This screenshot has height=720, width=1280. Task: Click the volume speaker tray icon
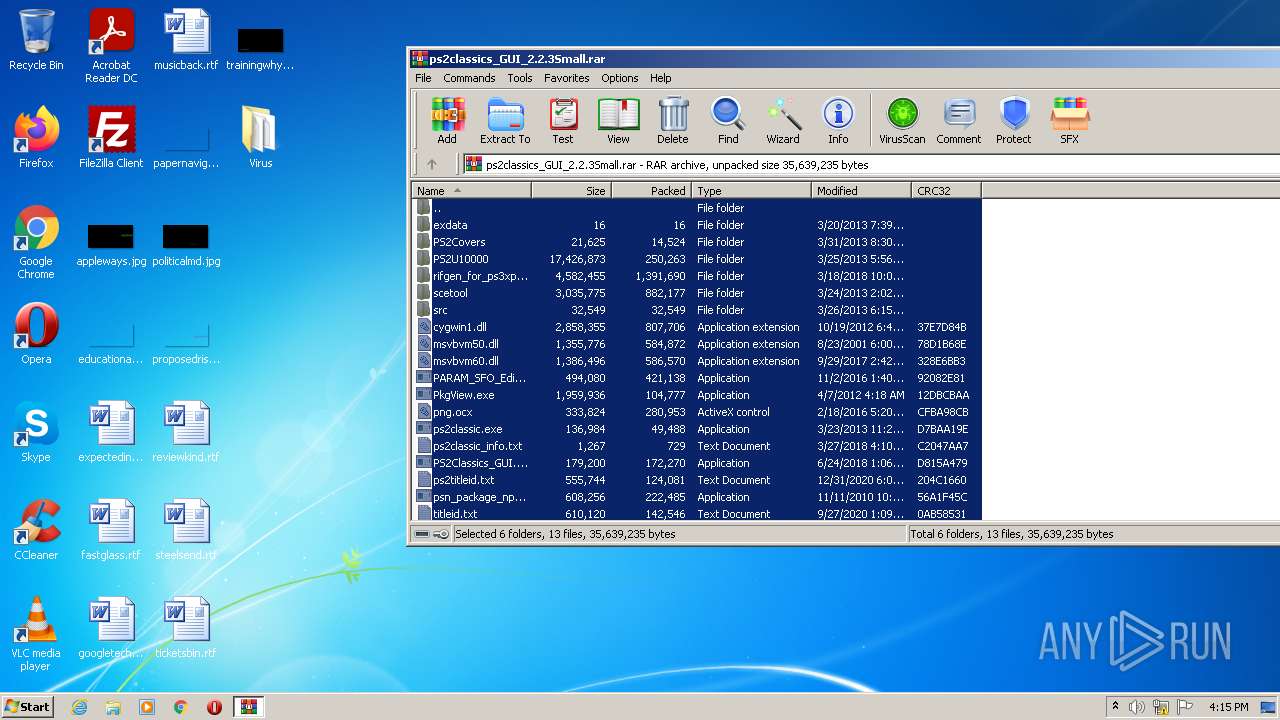pos(1137,707)
